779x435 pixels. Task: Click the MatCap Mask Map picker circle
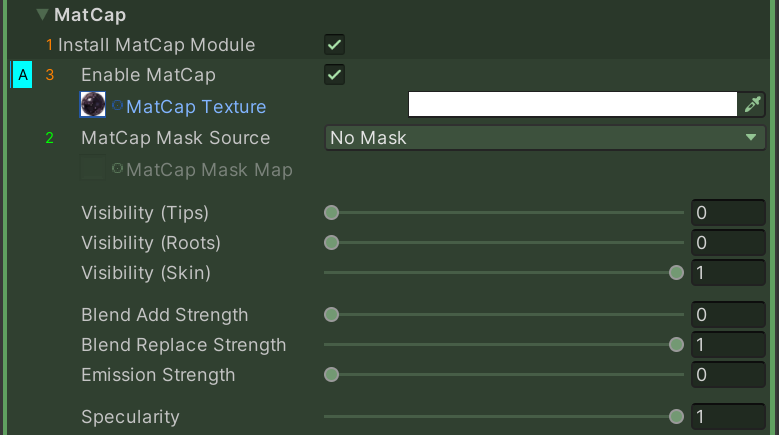tap(117, 169)
